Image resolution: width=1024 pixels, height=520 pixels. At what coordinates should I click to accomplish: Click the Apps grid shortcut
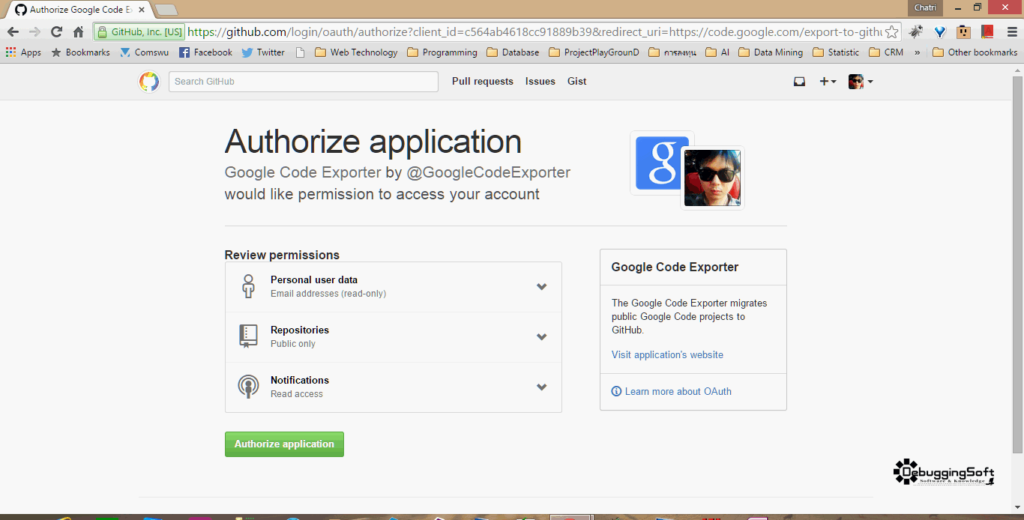pyautogui.click(x=23, y=52)
